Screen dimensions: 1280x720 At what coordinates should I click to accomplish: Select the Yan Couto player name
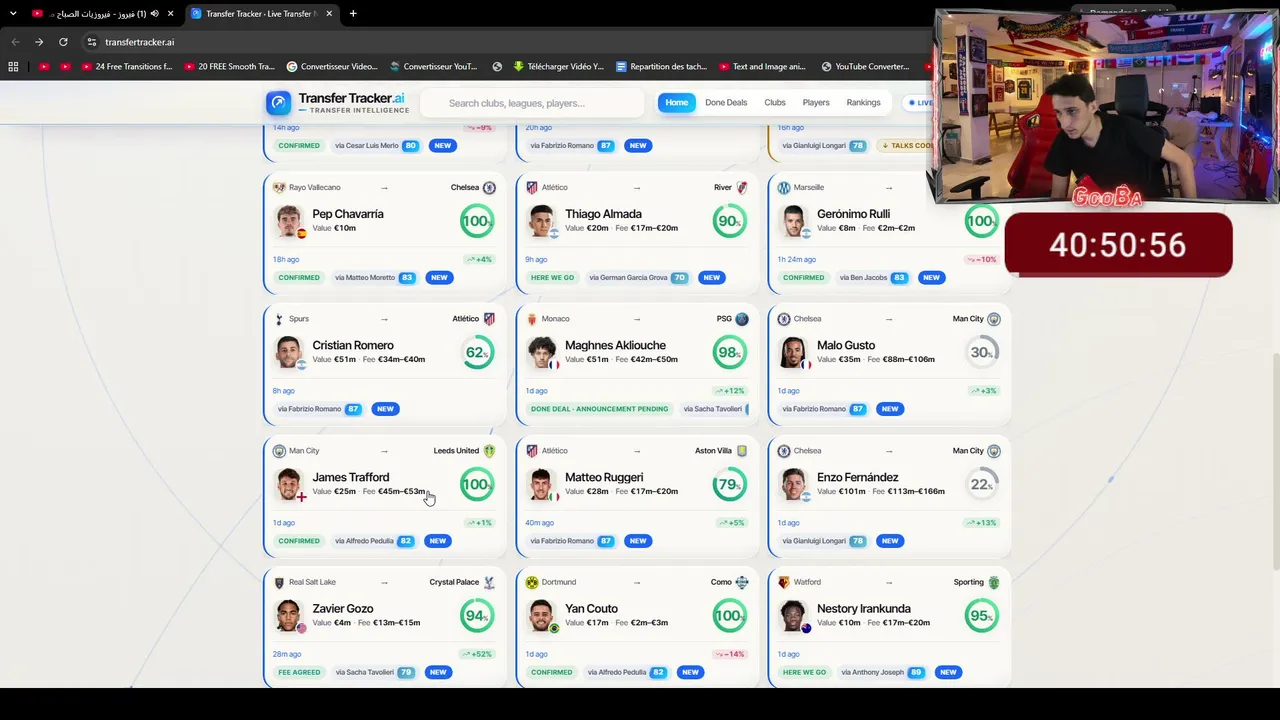pos(591,608)
